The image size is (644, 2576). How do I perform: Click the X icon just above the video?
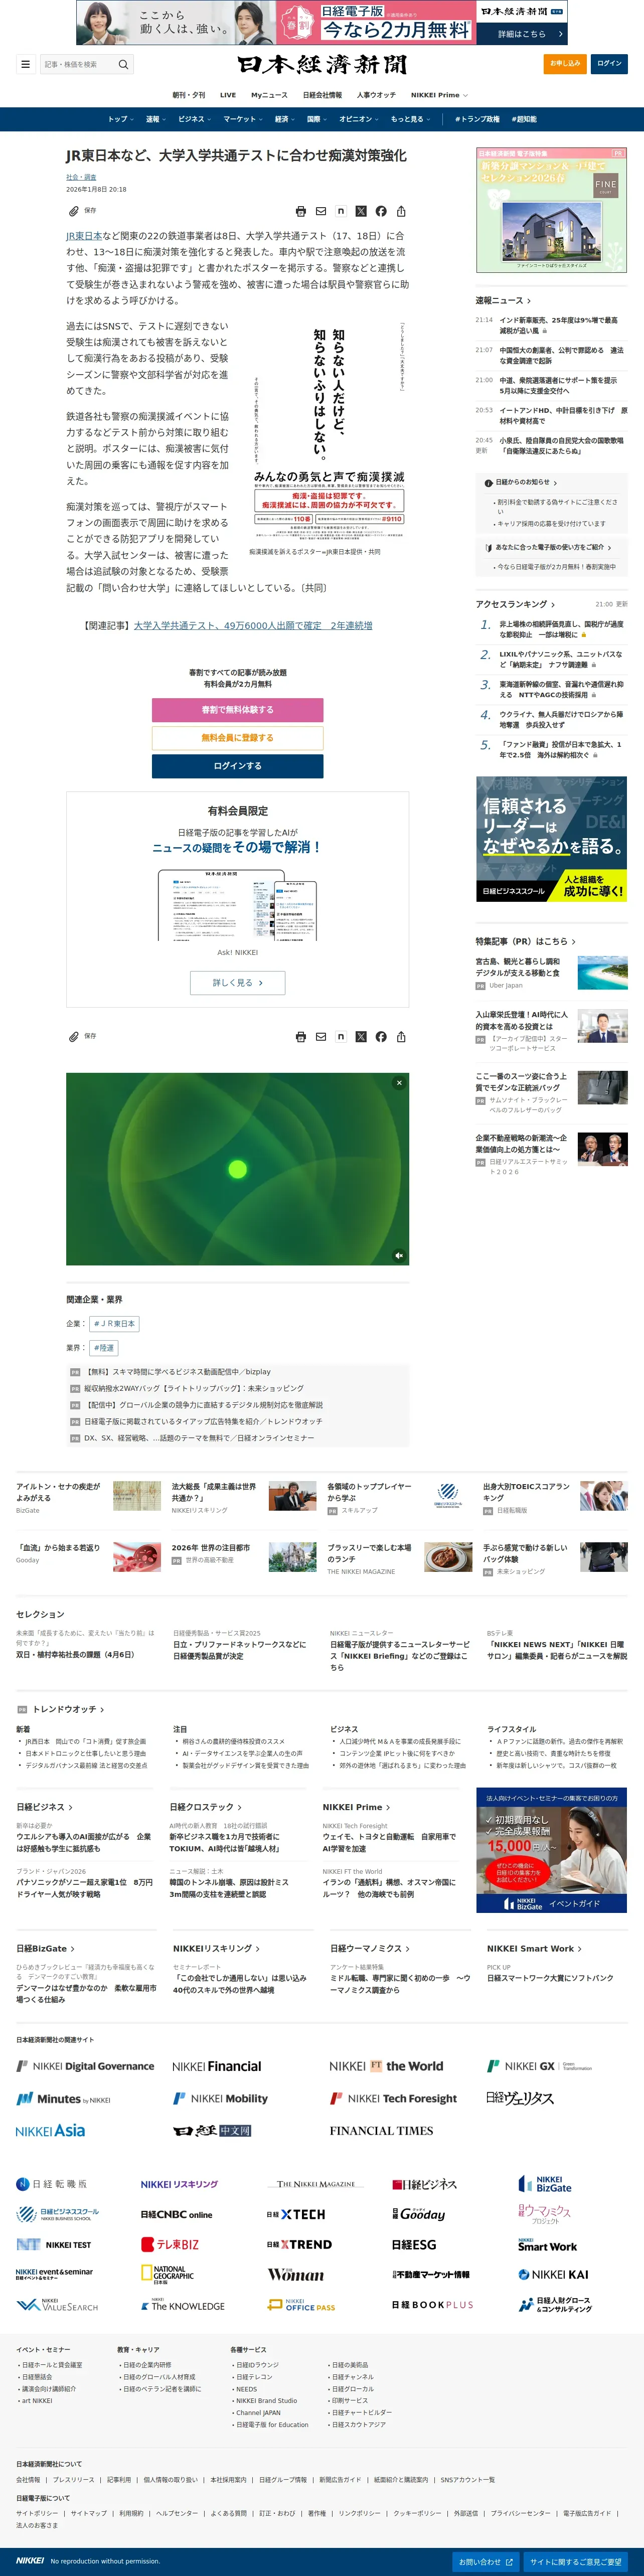(361, 1037)
